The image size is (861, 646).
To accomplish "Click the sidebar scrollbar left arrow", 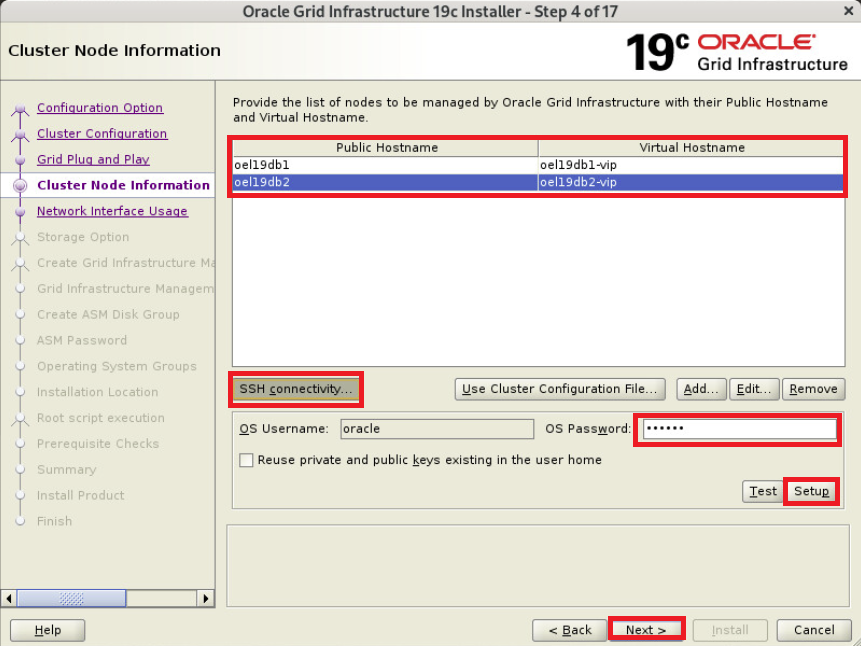I will coord(9,598).
